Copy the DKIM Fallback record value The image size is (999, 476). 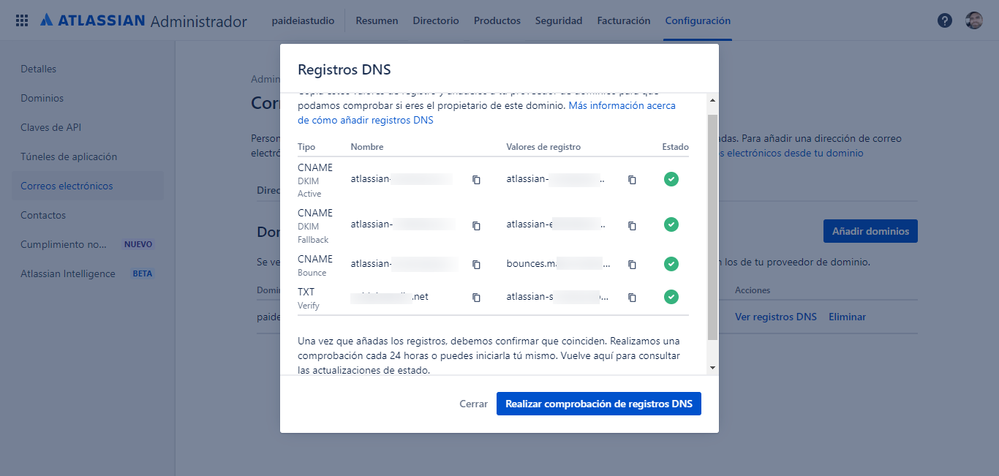pos(632,225)
